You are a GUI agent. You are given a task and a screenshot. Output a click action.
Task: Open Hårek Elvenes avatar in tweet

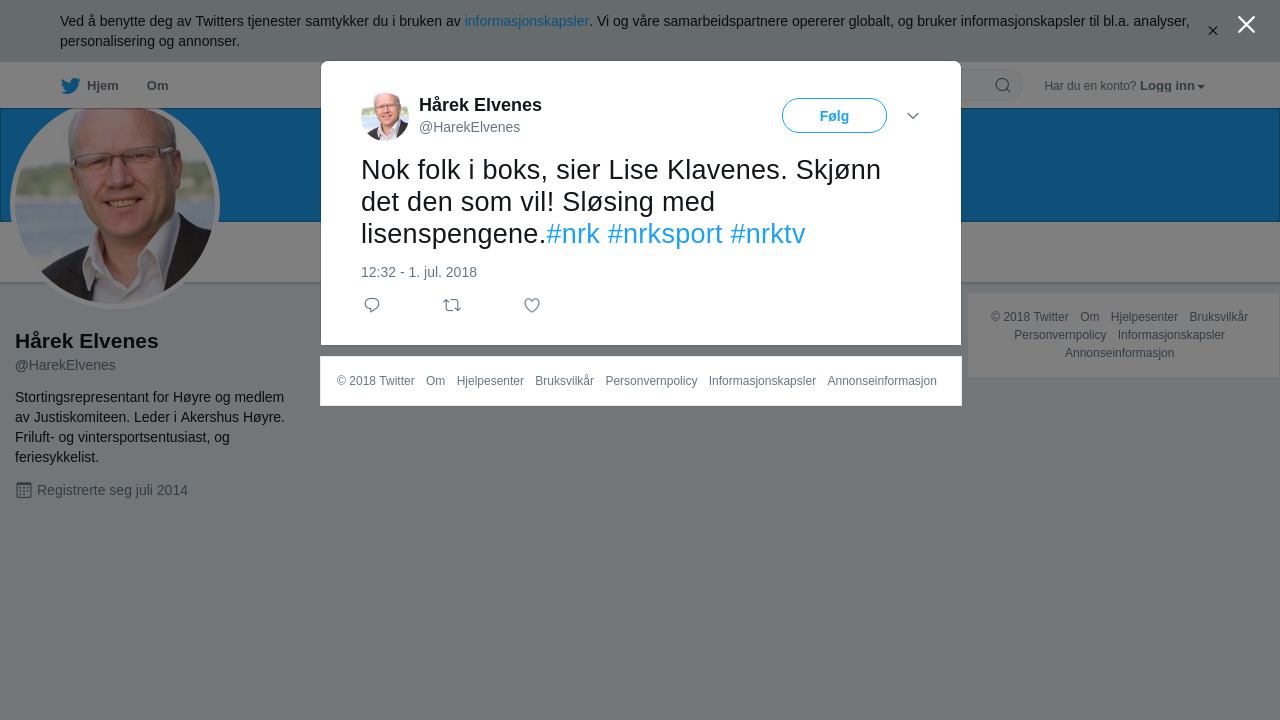385,117
